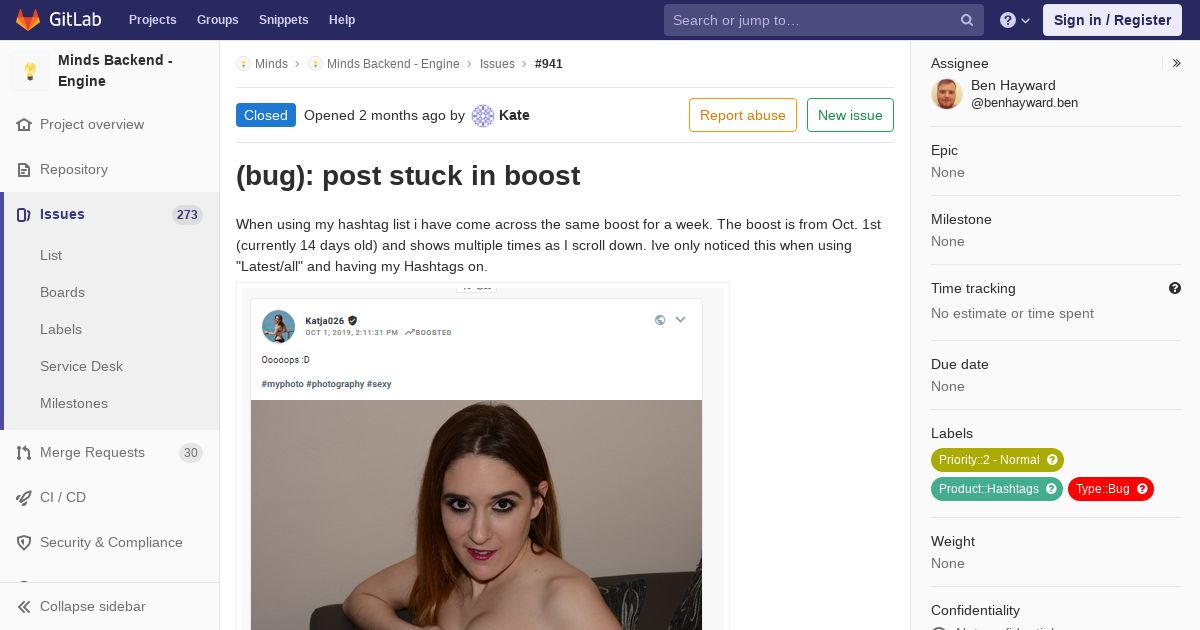Open the Snippets page

tap(283, 20)
